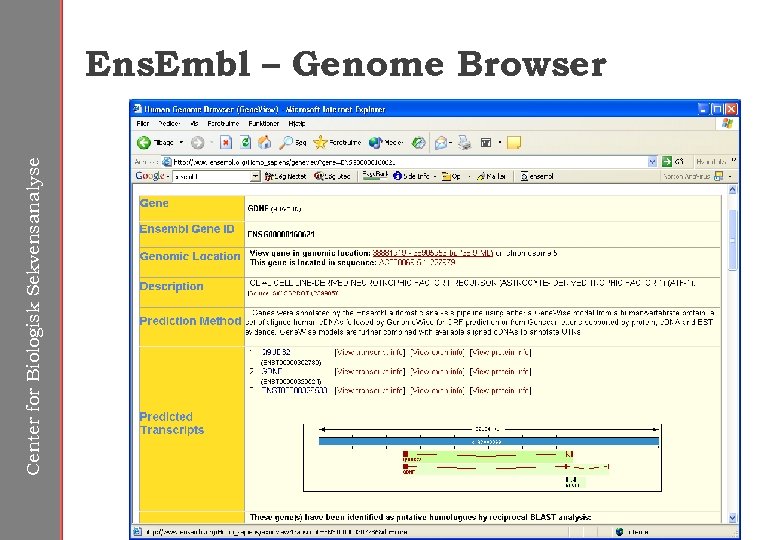780x540 pixels.
Task: Open the Tilbage history dropdown arrow
Action: pos(181,143)
